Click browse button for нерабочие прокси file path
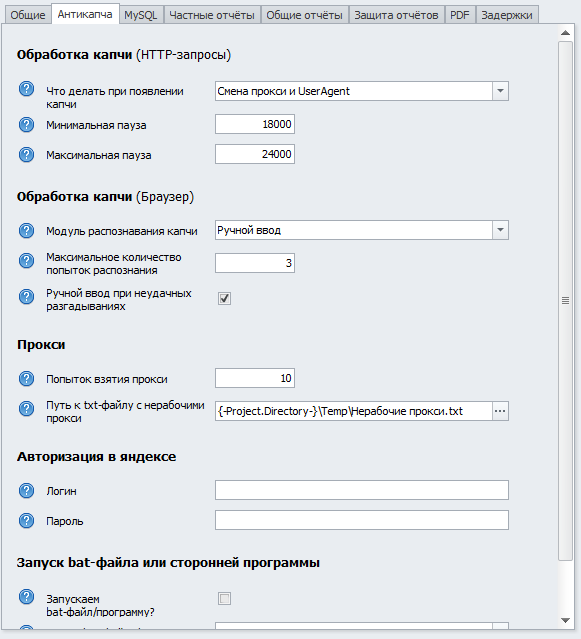This screenshot has height=639, width=581. (x=500, y=411)
